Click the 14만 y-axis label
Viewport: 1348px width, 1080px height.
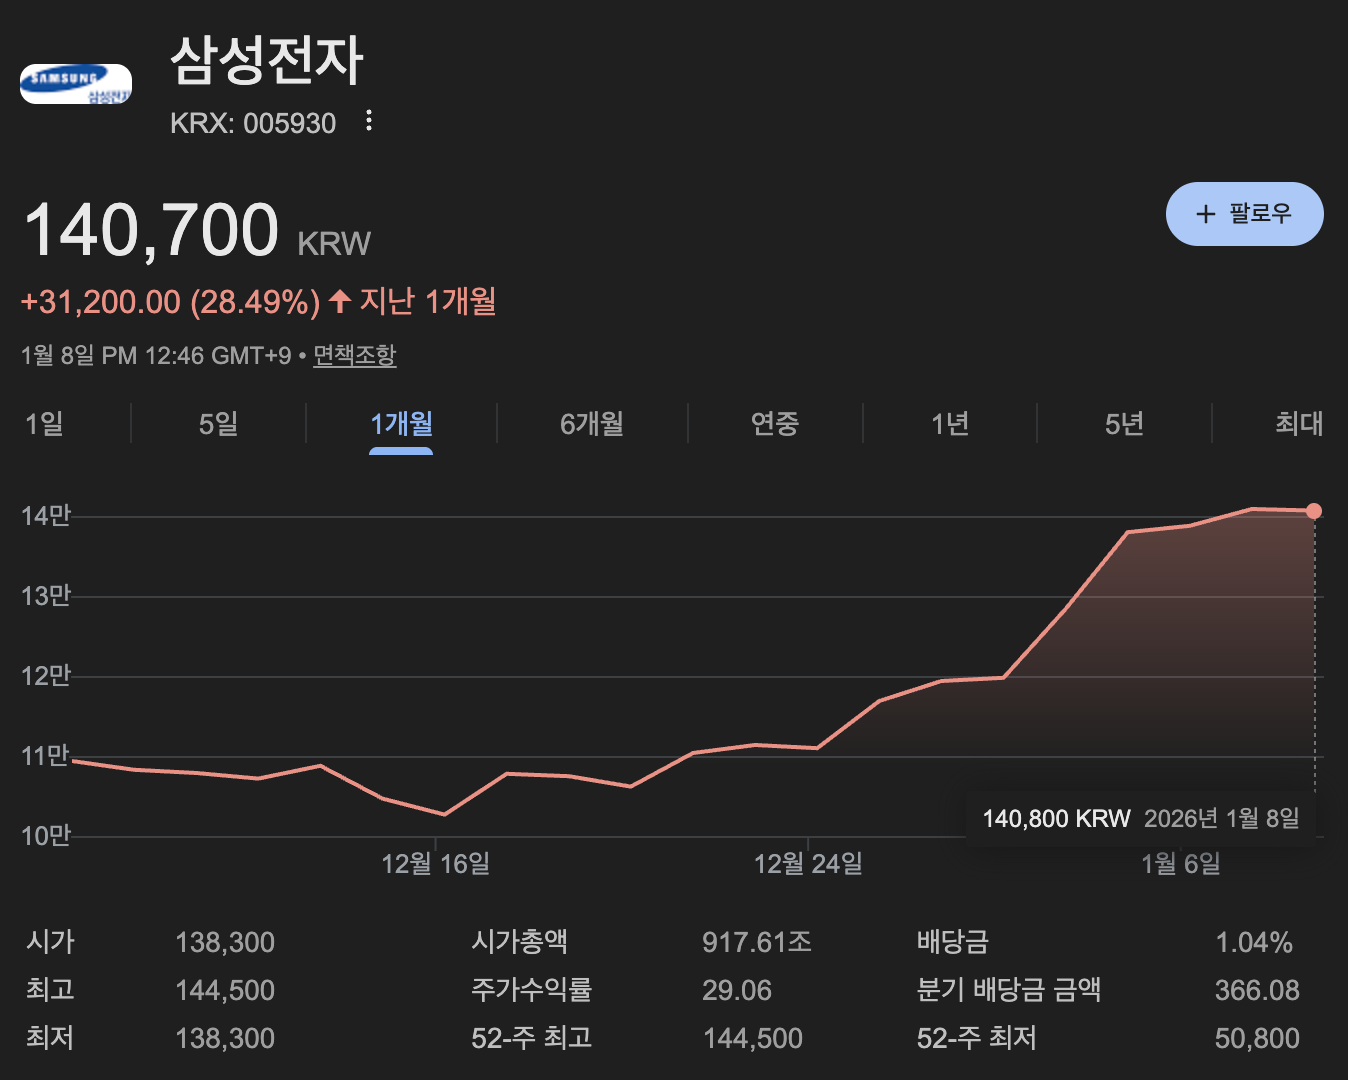click(x=46, y=516)
